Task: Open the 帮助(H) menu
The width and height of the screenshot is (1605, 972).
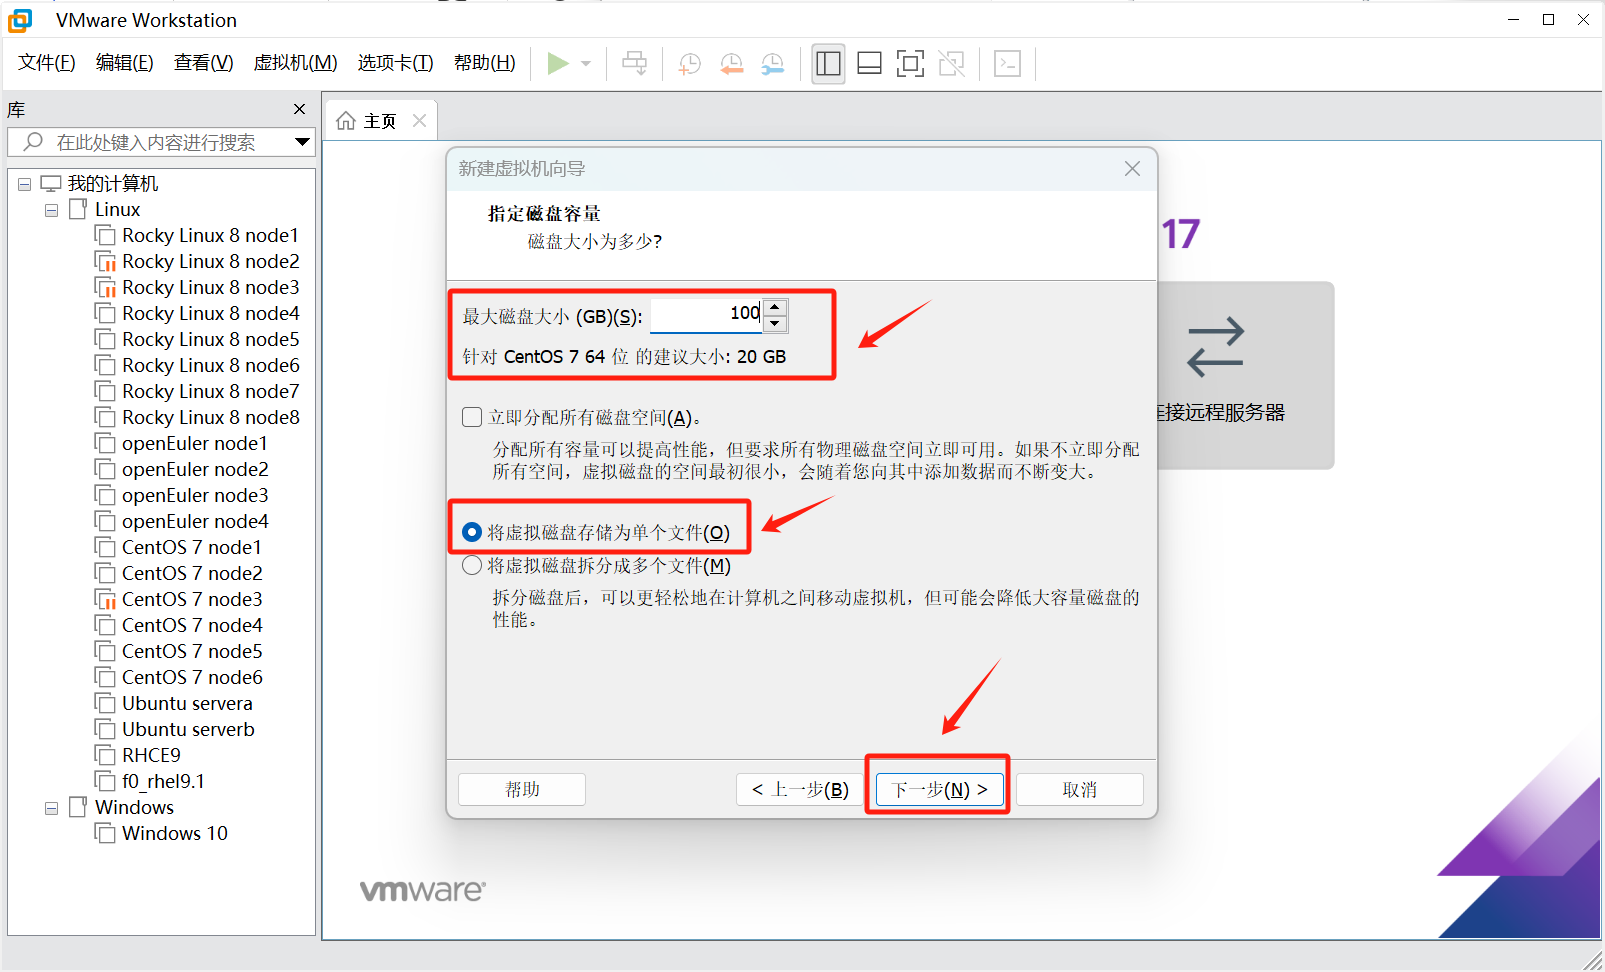Action: [x=484, y=63]
